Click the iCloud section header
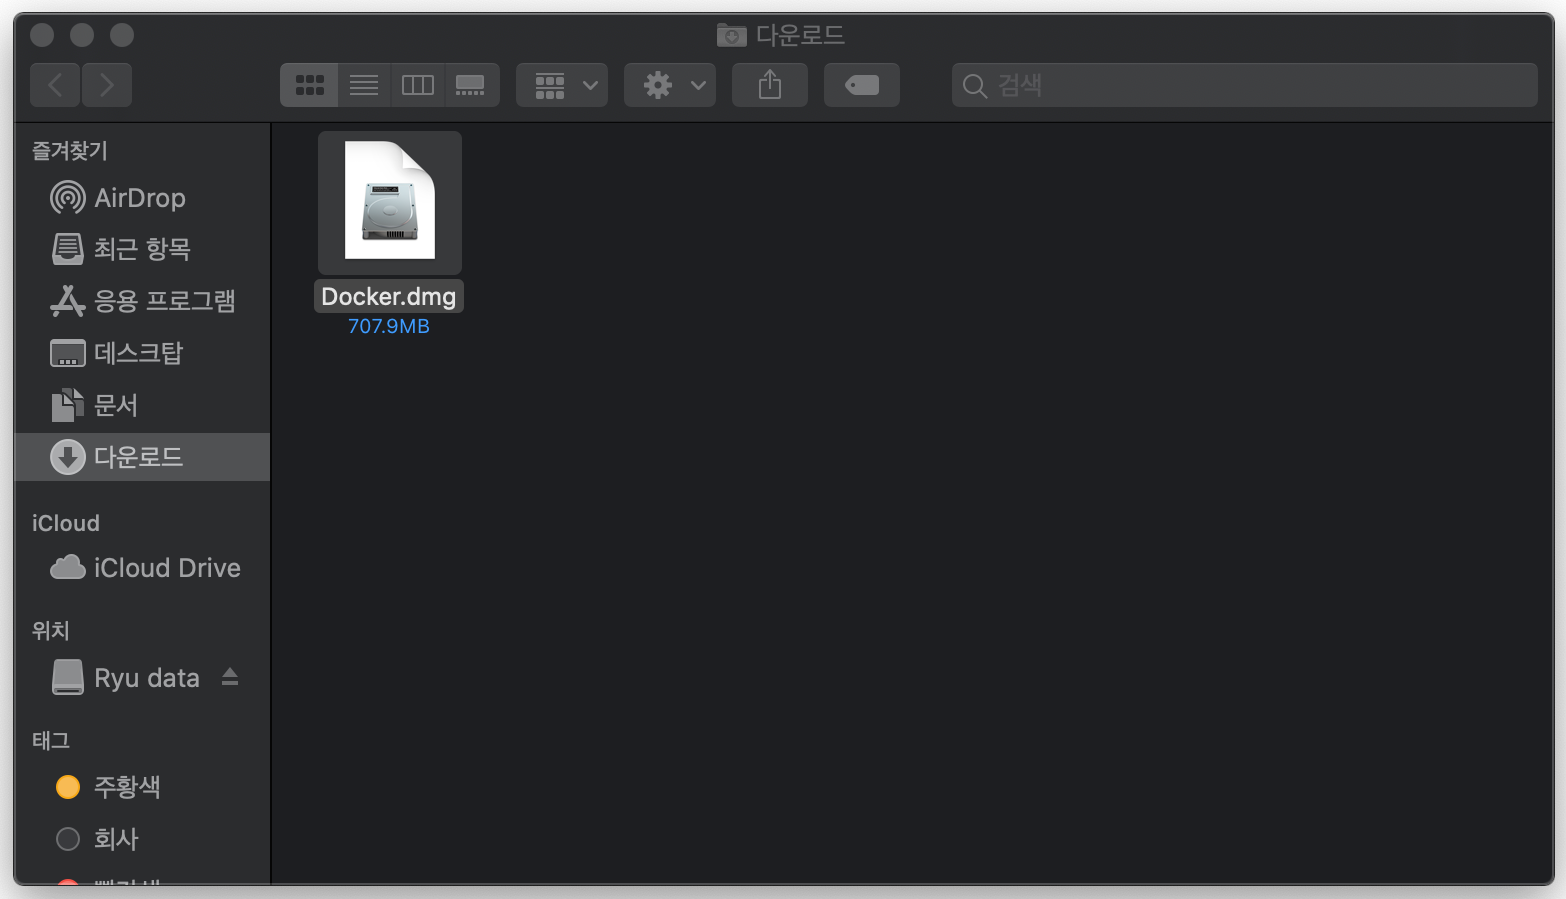The width and height of the screenshot is (1566, 899). 66,523
